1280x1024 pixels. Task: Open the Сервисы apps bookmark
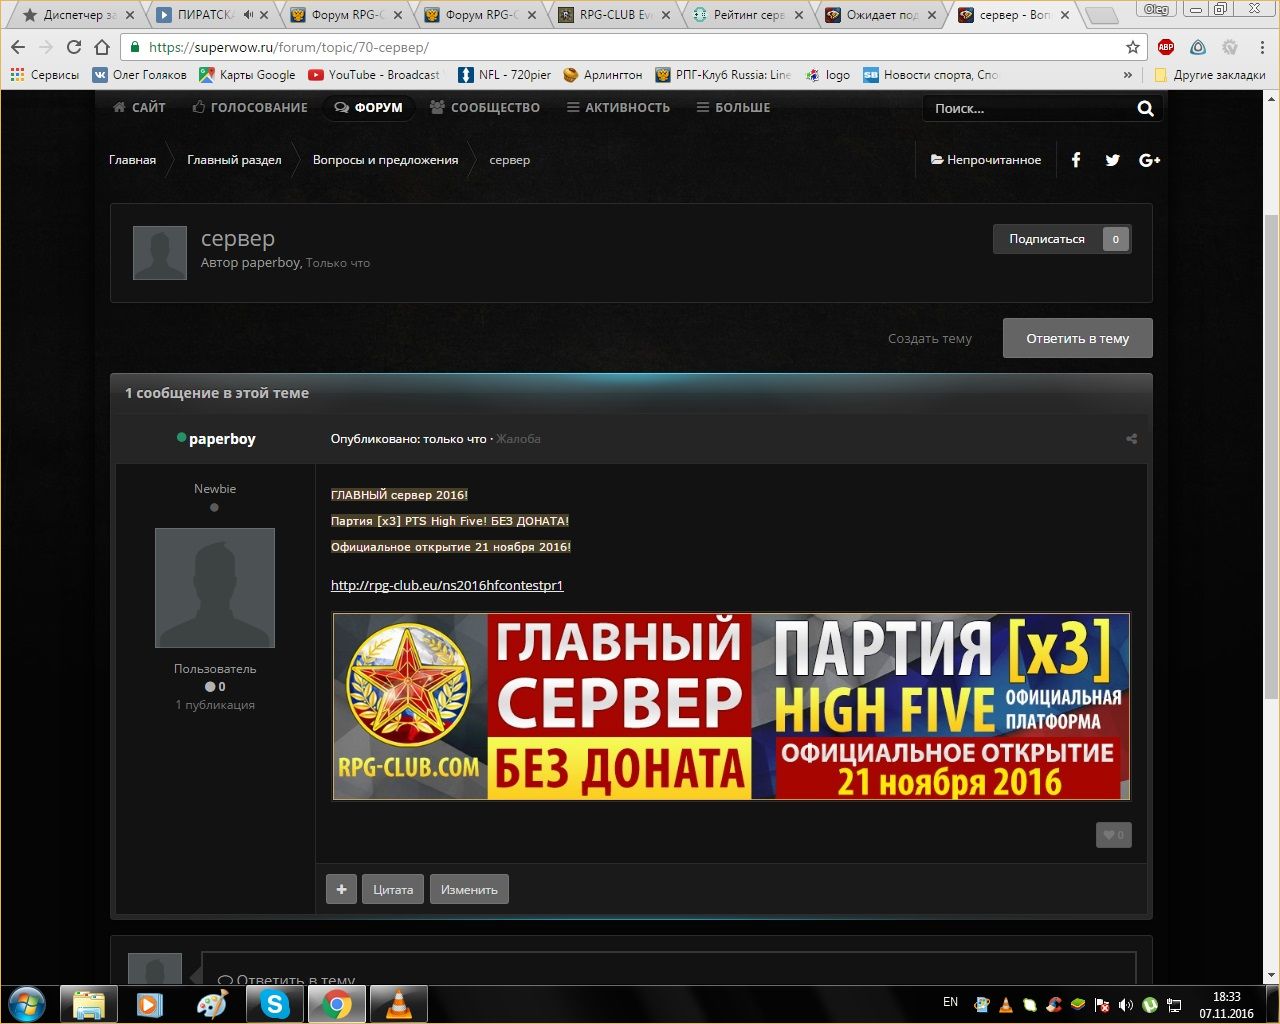click(x=44, y=75)
